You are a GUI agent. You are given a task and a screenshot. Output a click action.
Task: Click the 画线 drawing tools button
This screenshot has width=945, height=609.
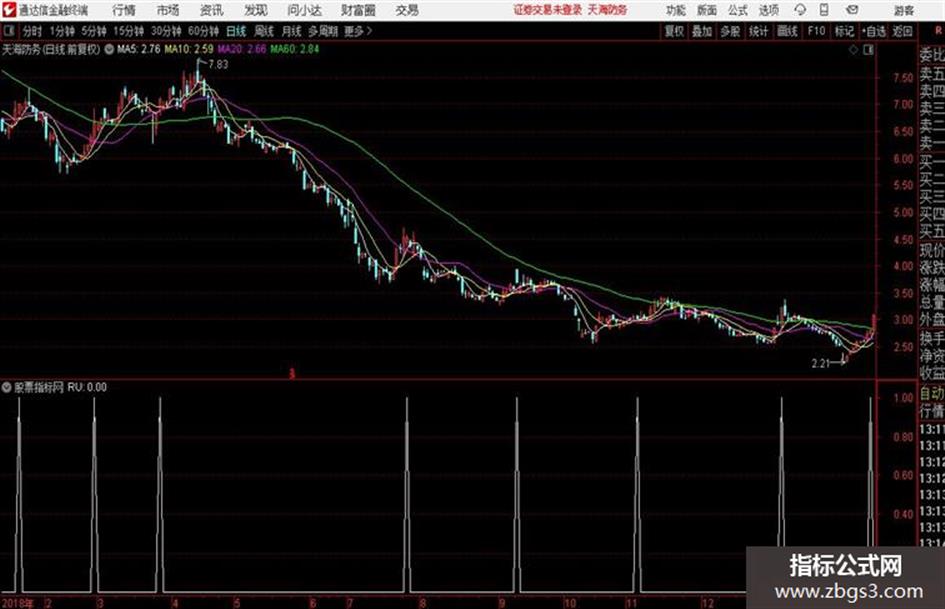(787, 31)
